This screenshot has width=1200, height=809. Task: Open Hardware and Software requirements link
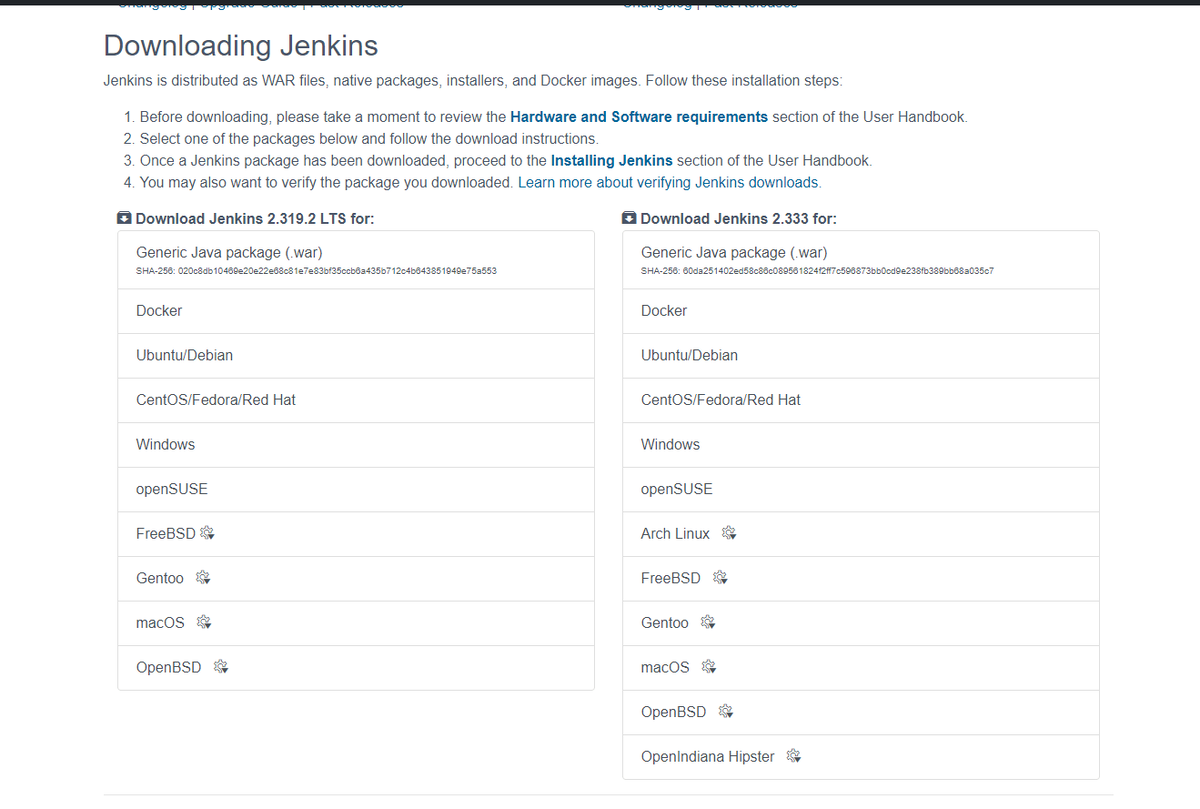639,117
